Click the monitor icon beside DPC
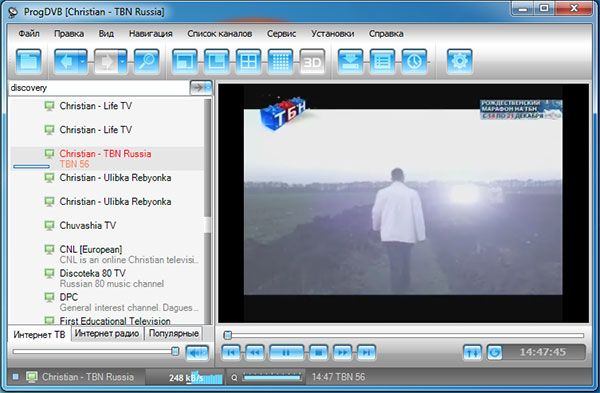600x393 pixels. coord(49,297)
